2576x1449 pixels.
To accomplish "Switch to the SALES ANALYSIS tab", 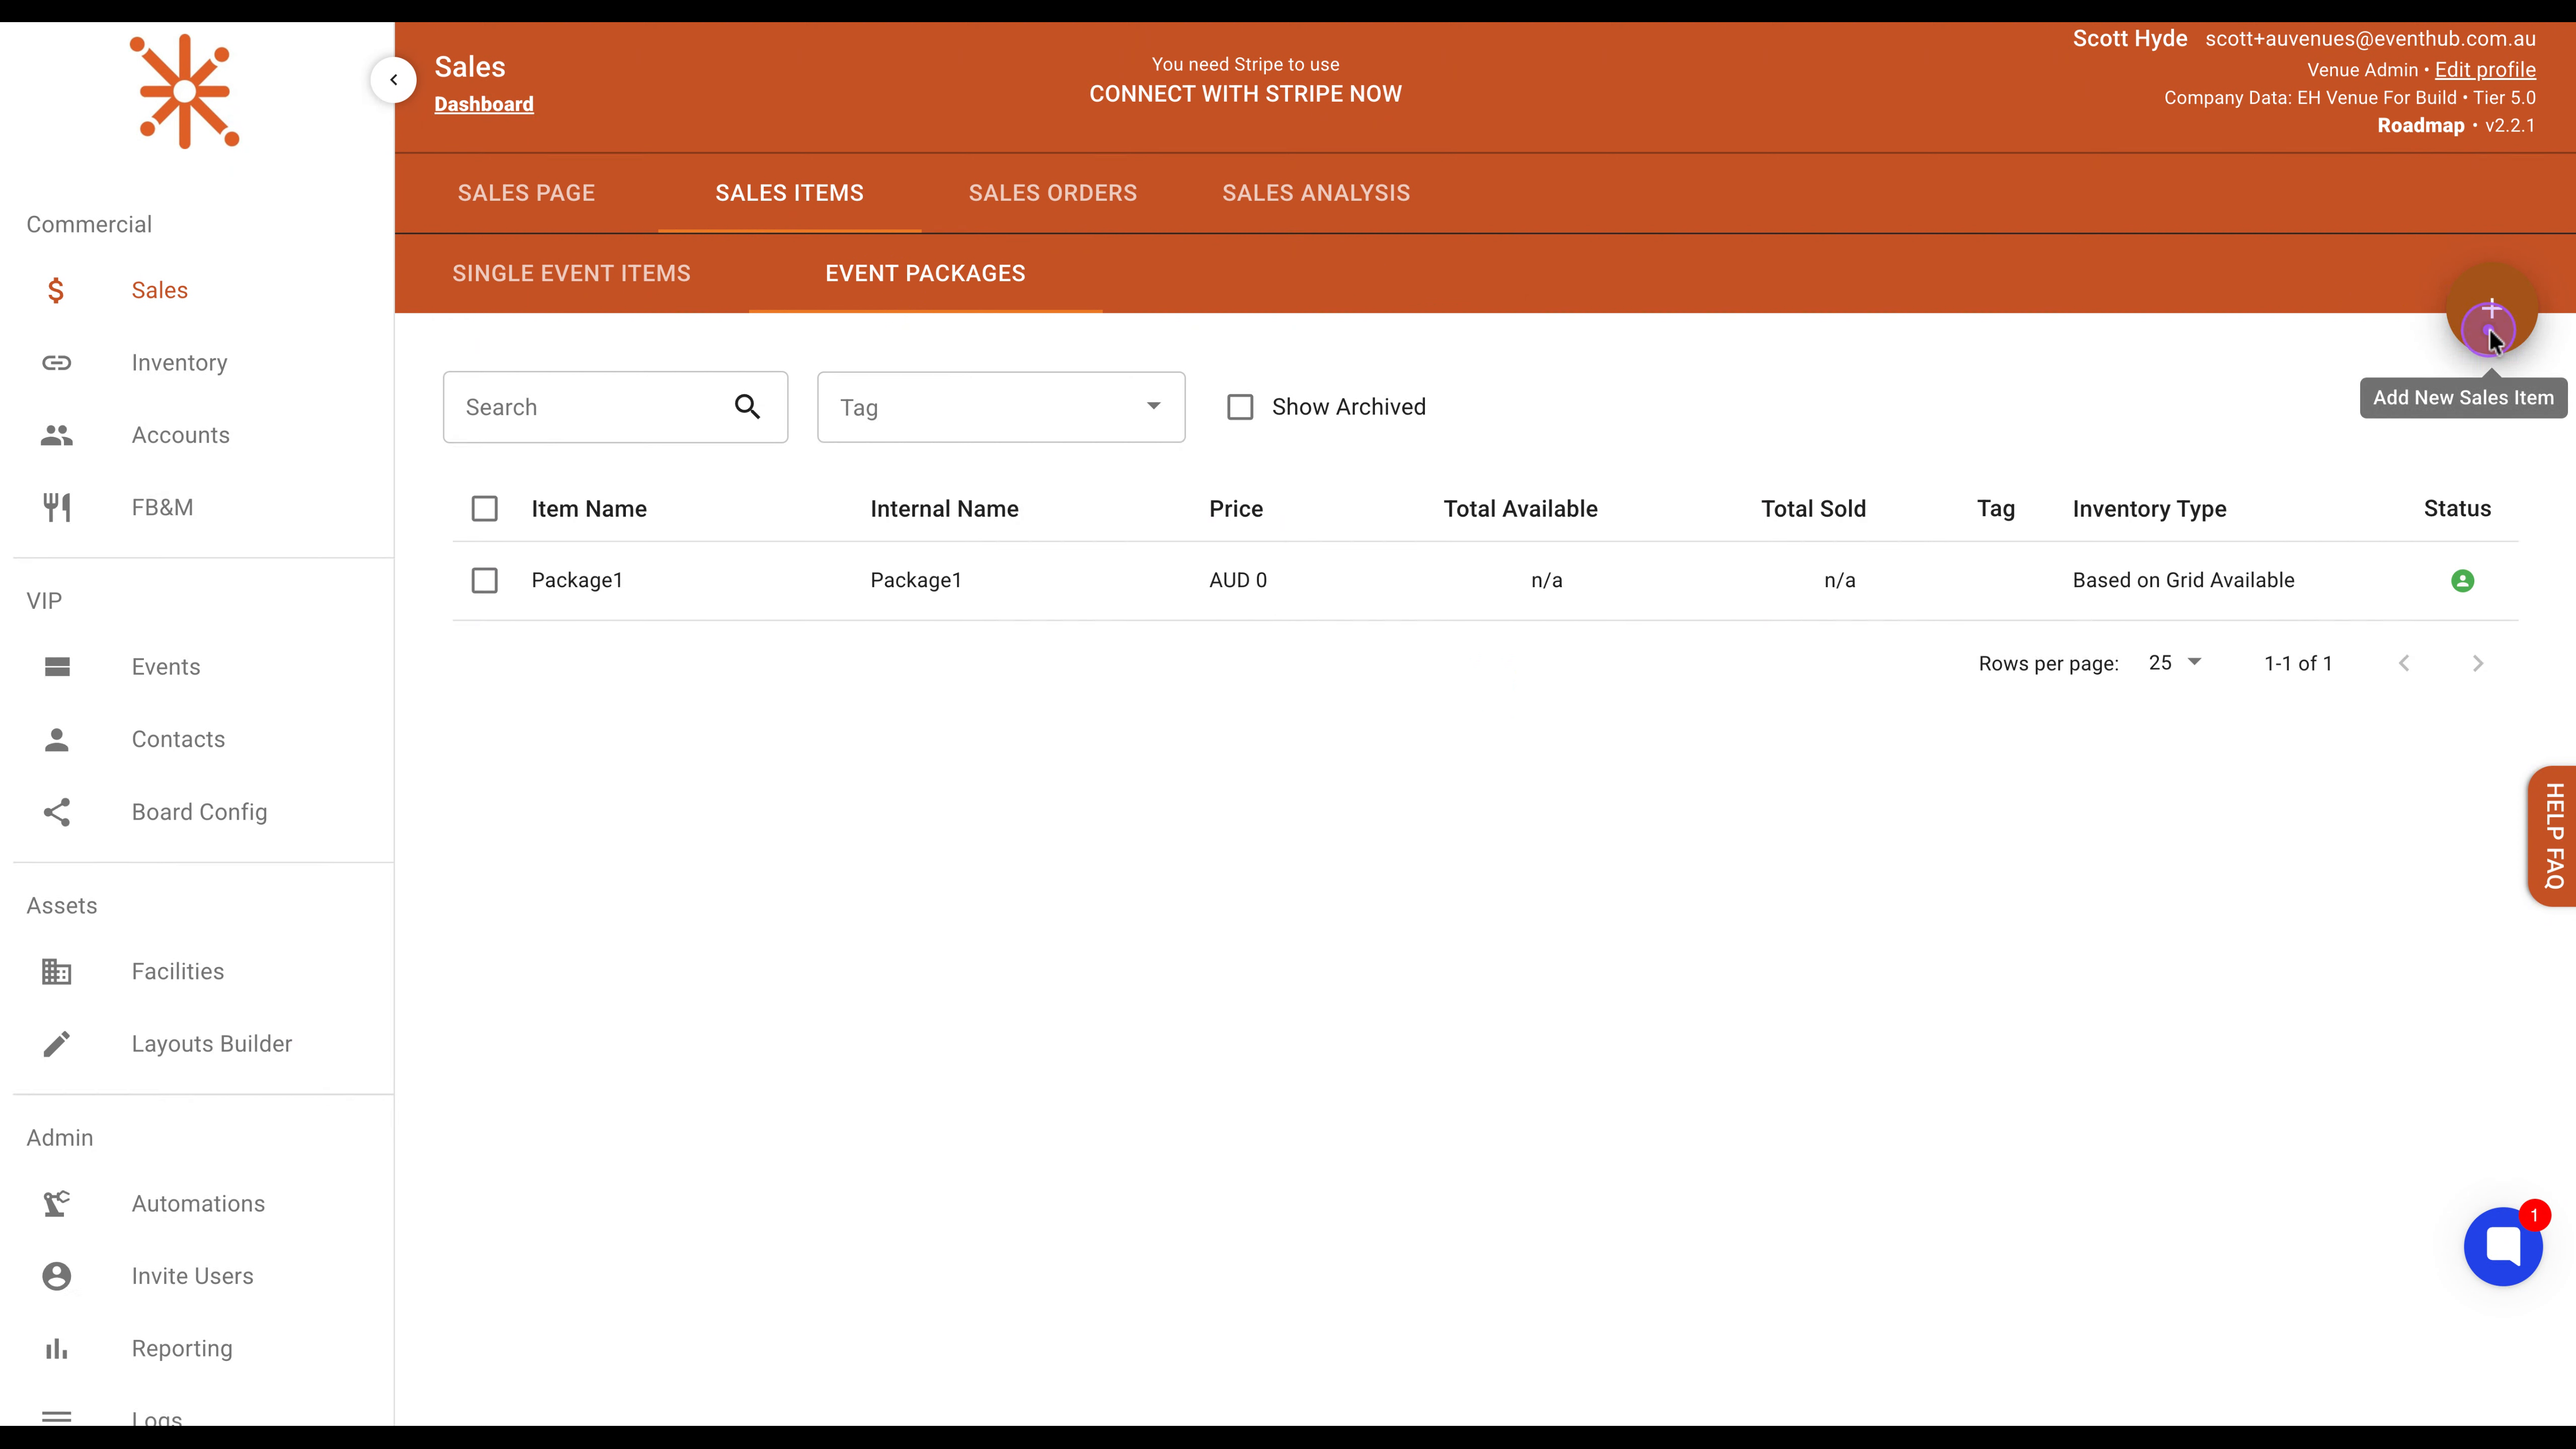I will [x=1316, y=193].
